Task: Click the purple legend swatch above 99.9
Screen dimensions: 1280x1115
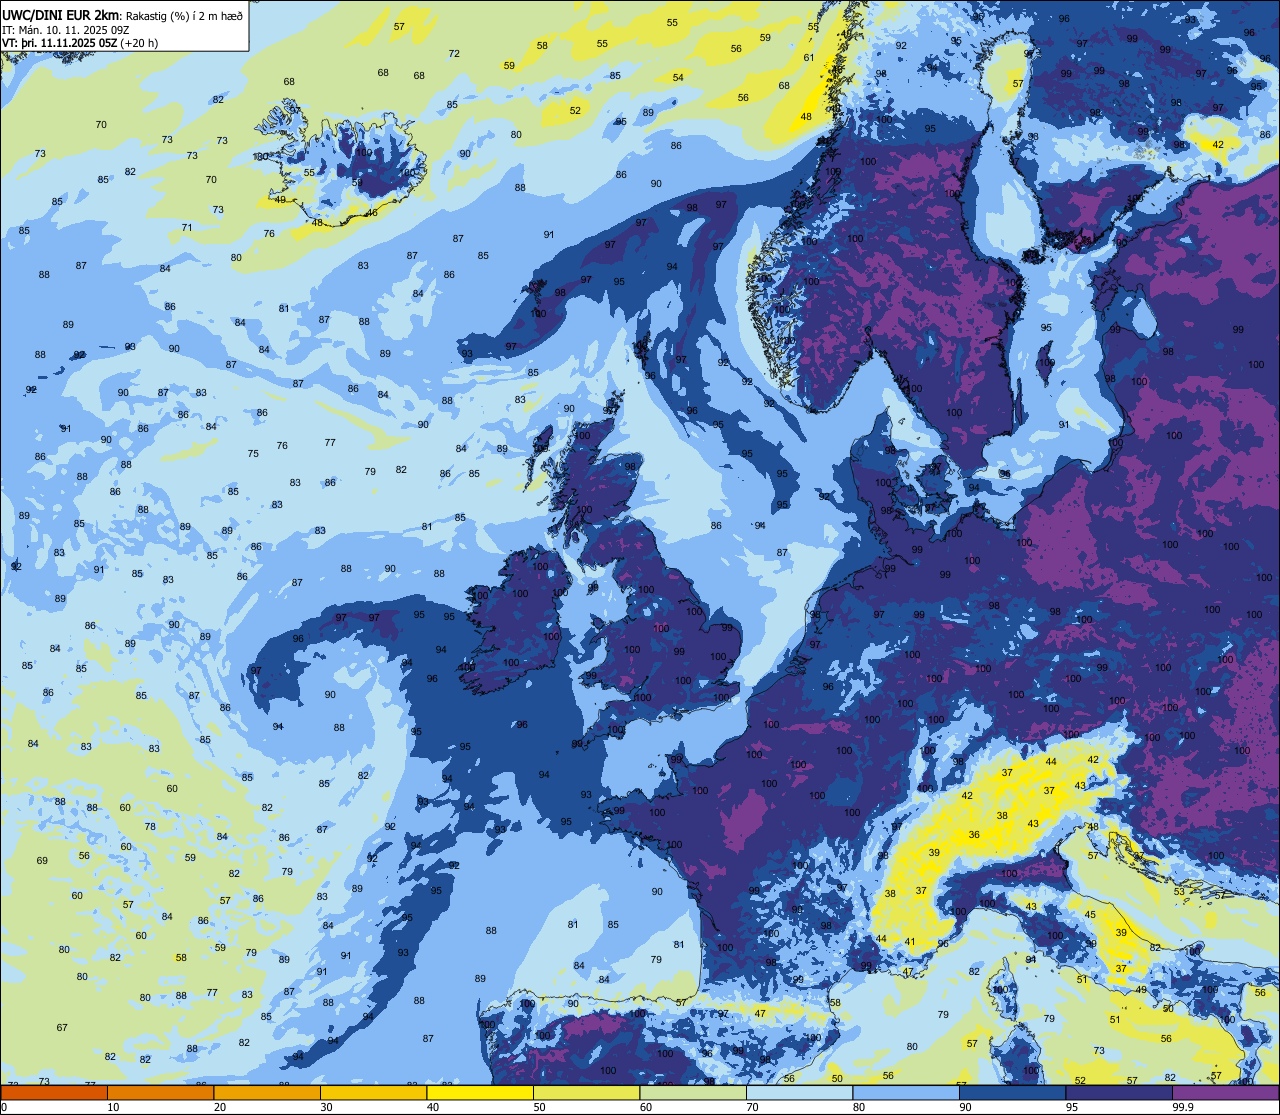Action: click(x=1225, y=1092)
